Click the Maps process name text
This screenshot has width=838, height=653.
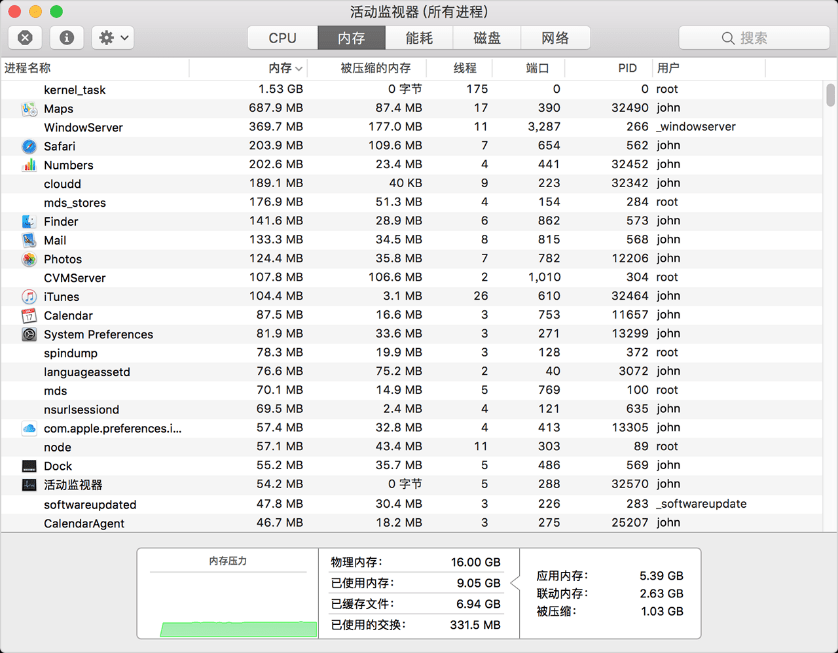[x=59, y=109]
